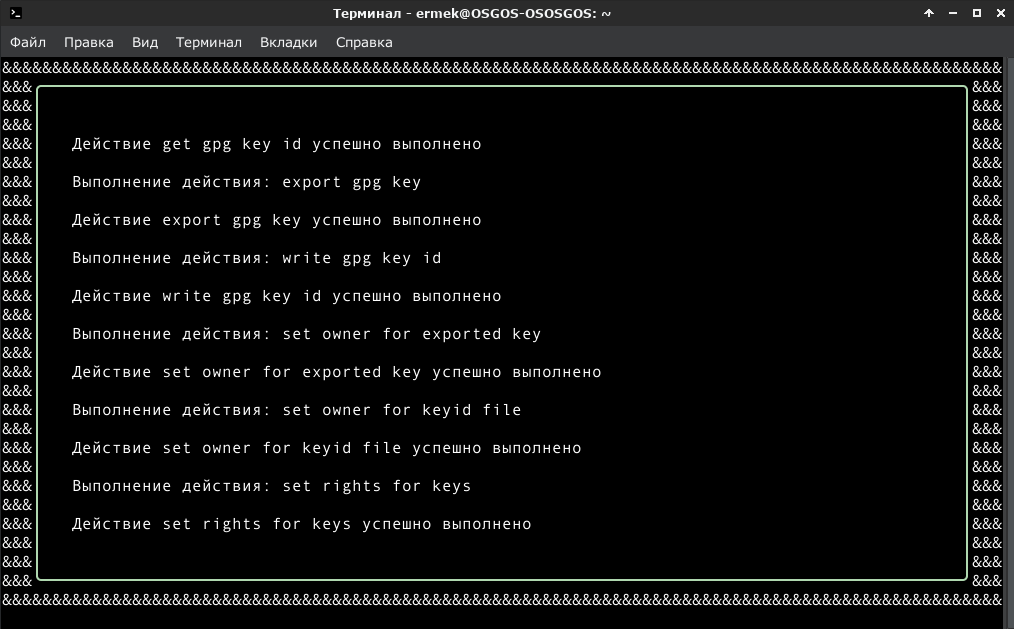
Task: Open the Файл menu
Action: 28,43
